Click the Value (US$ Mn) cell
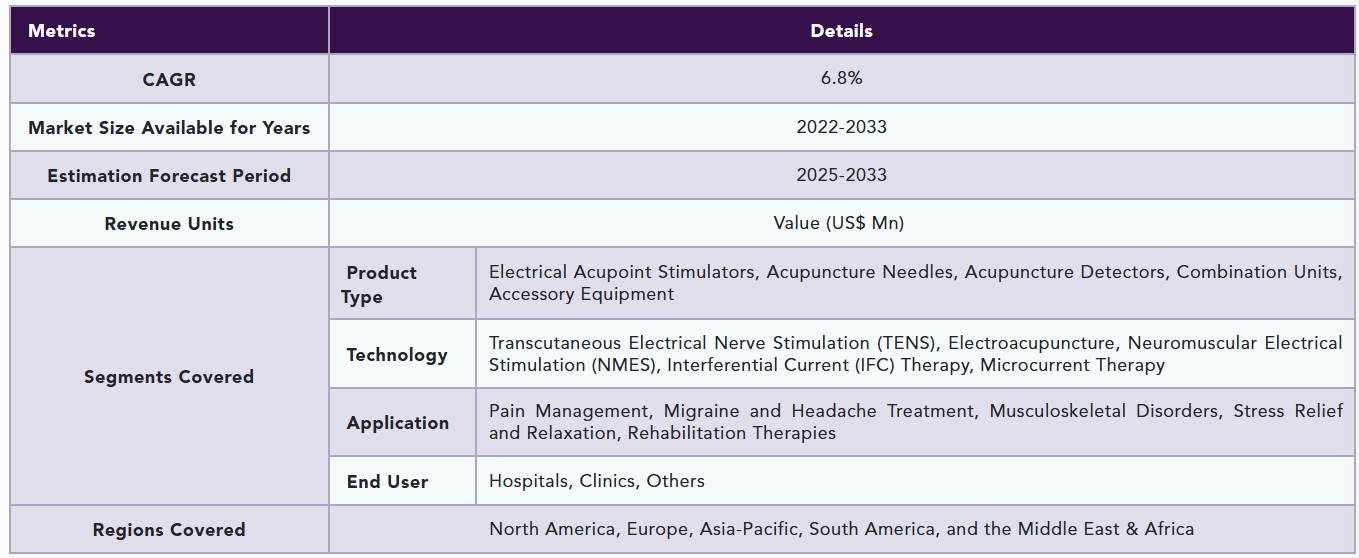Viewport: 1359px width, 558px height. 841,223
